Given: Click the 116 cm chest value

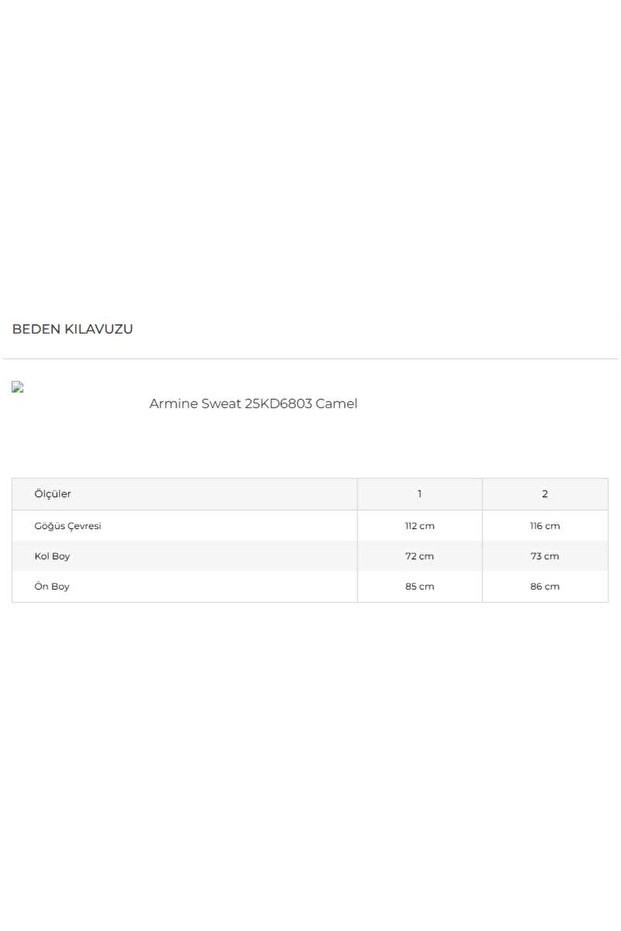Looking at the screenshot, I should [x=545, y=526].
